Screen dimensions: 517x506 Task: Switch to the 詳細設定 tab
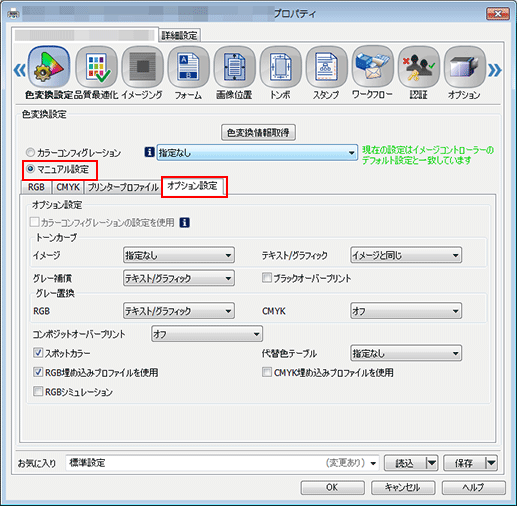pos(179,35)
